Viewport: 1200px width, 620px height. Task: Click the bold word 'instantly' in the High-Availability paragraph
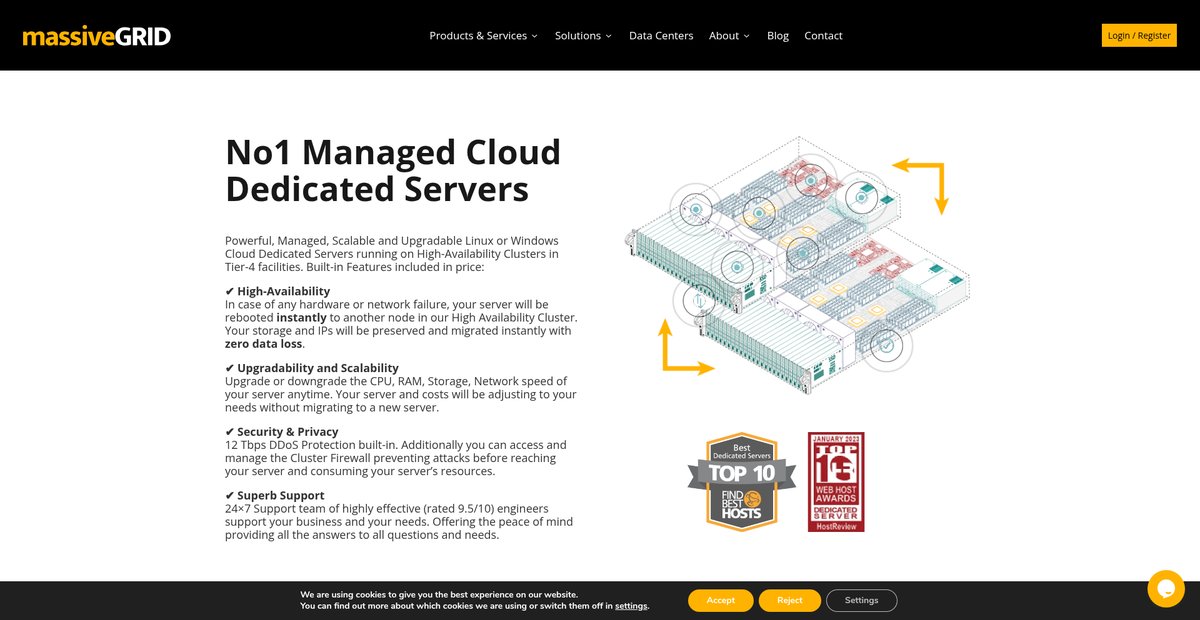click(301, 317)
